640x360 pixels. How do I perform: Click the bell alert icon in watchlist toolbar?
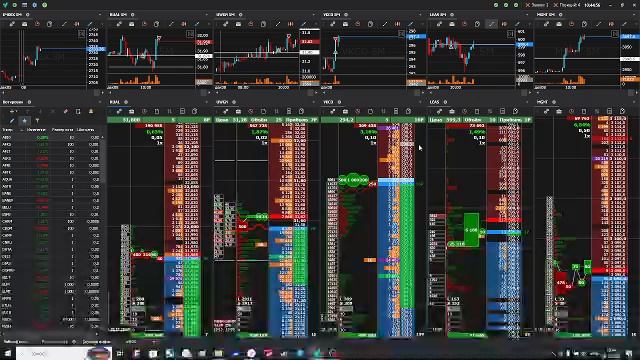pos(91,111)
